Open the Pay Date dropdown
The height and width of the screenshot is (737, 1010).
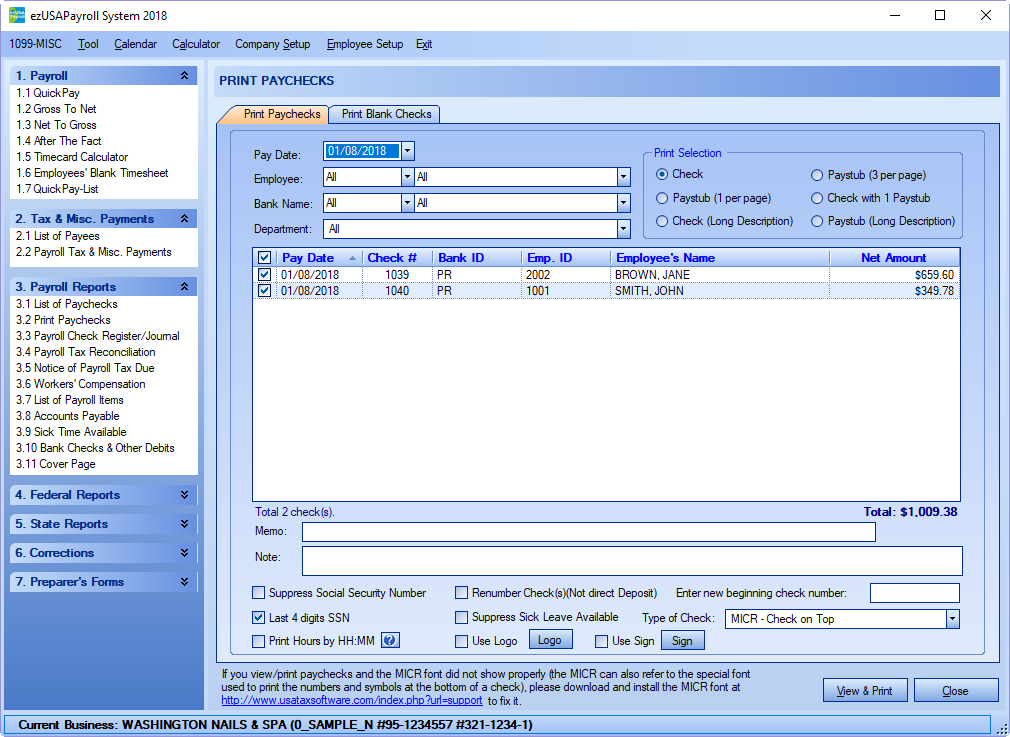(407, 152)
